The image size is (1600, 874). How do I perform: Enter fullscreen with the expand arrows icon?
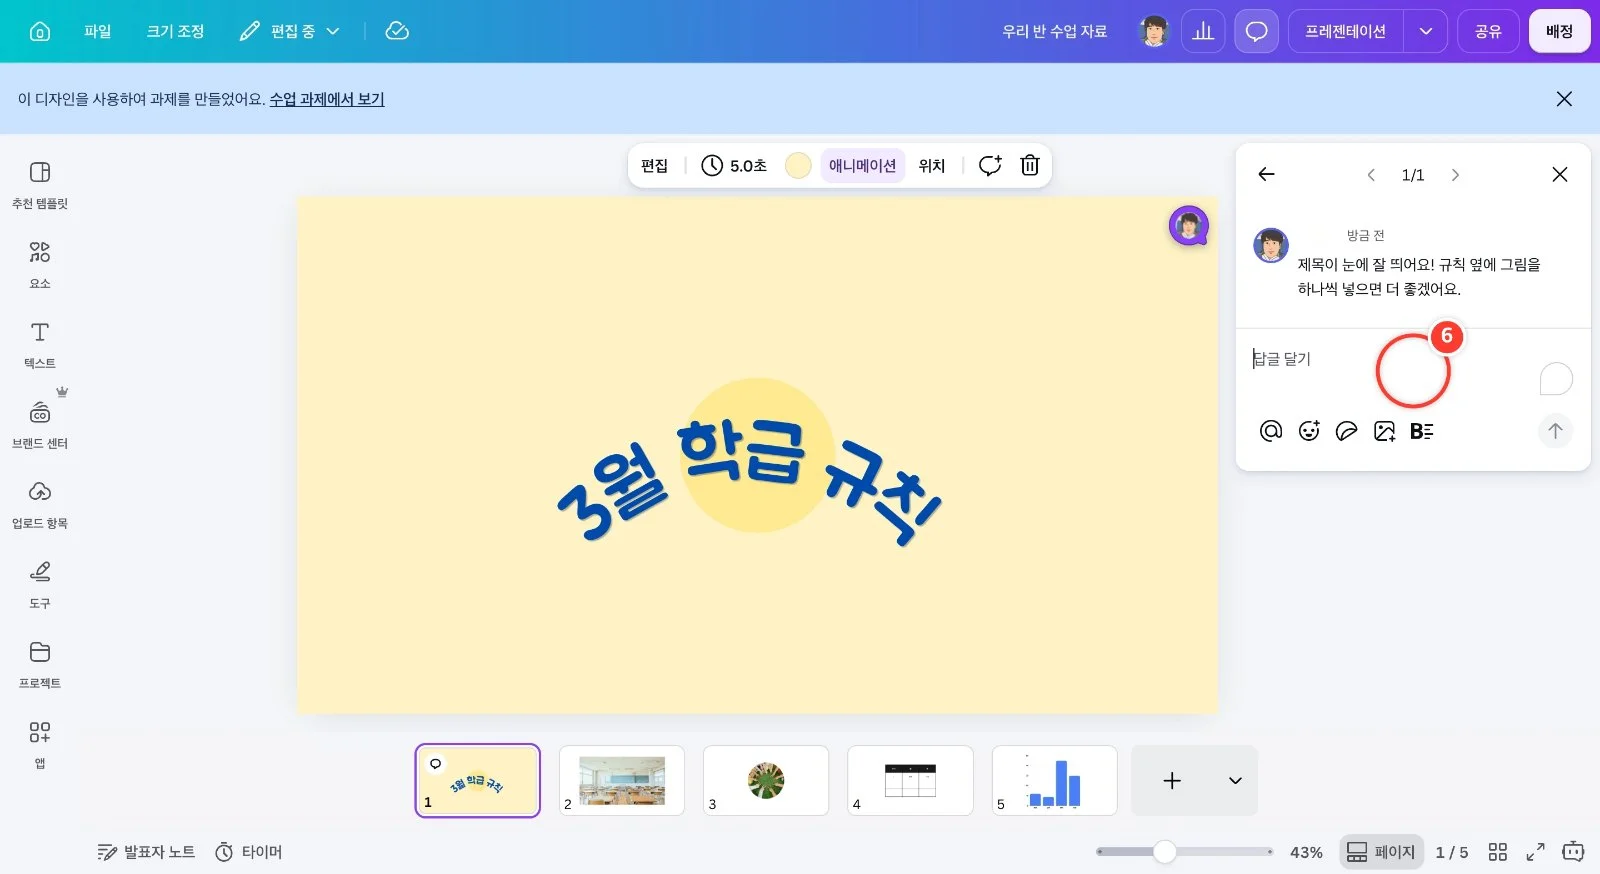(1535, 852)
